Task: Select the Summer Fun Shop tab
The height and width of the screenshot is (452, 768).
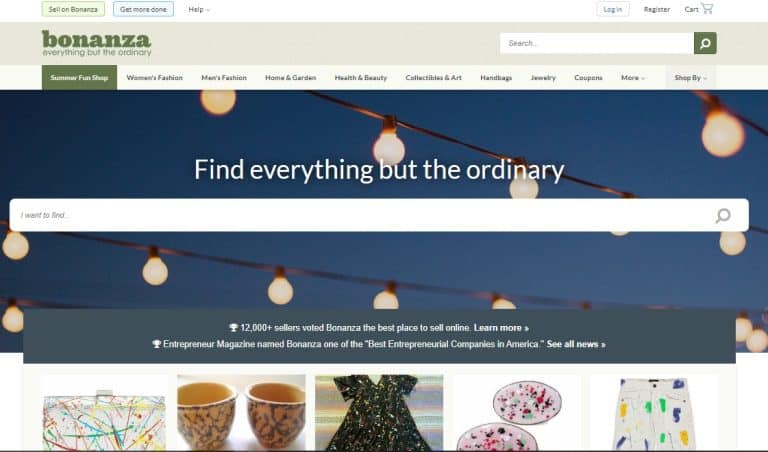Action: [x=79, y=77]
